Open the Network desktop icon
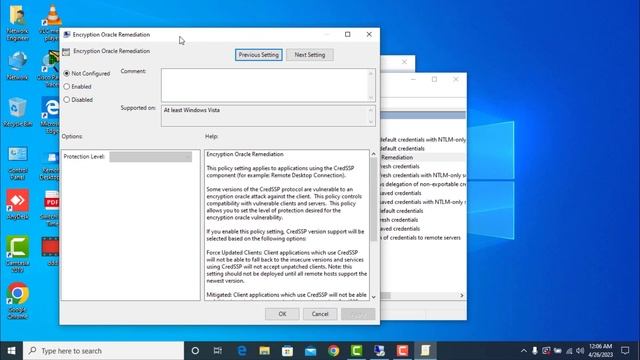Screen dimensions: 640x360 pos(18,66)
